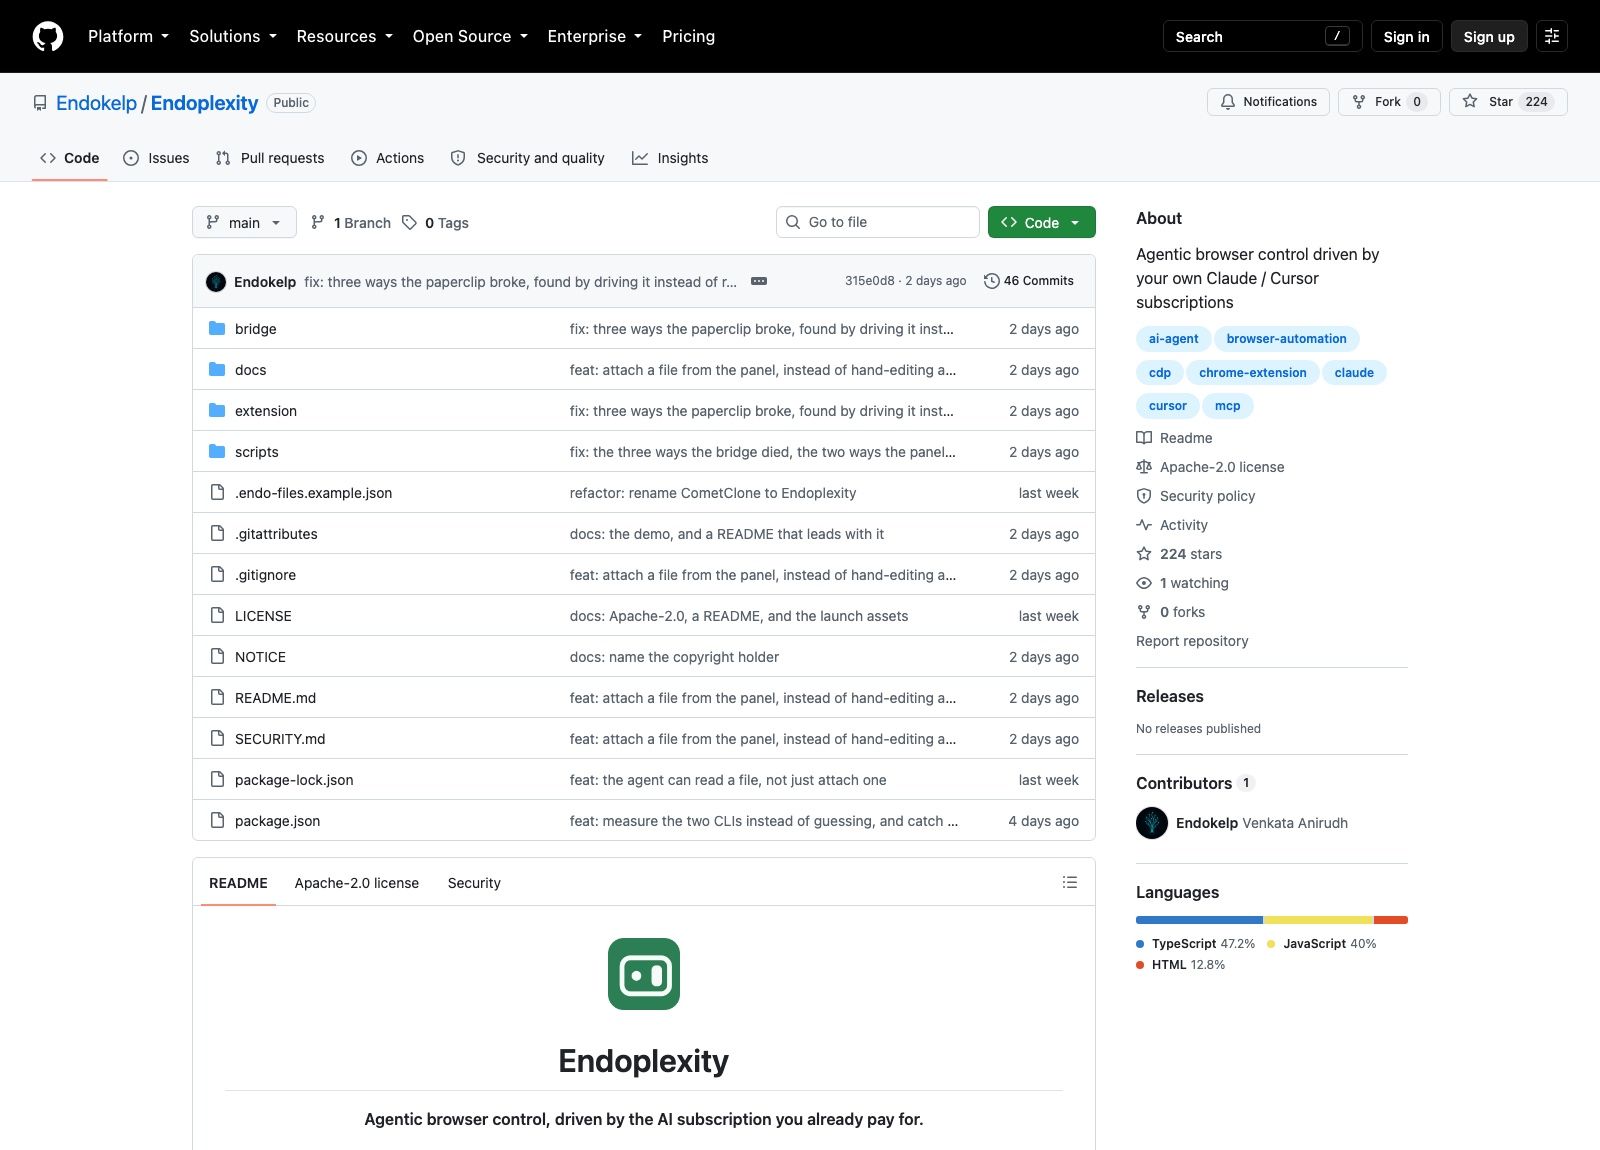Expand the Solutions menu
Screen dimensions: 1600x1150
click(233, 36)
